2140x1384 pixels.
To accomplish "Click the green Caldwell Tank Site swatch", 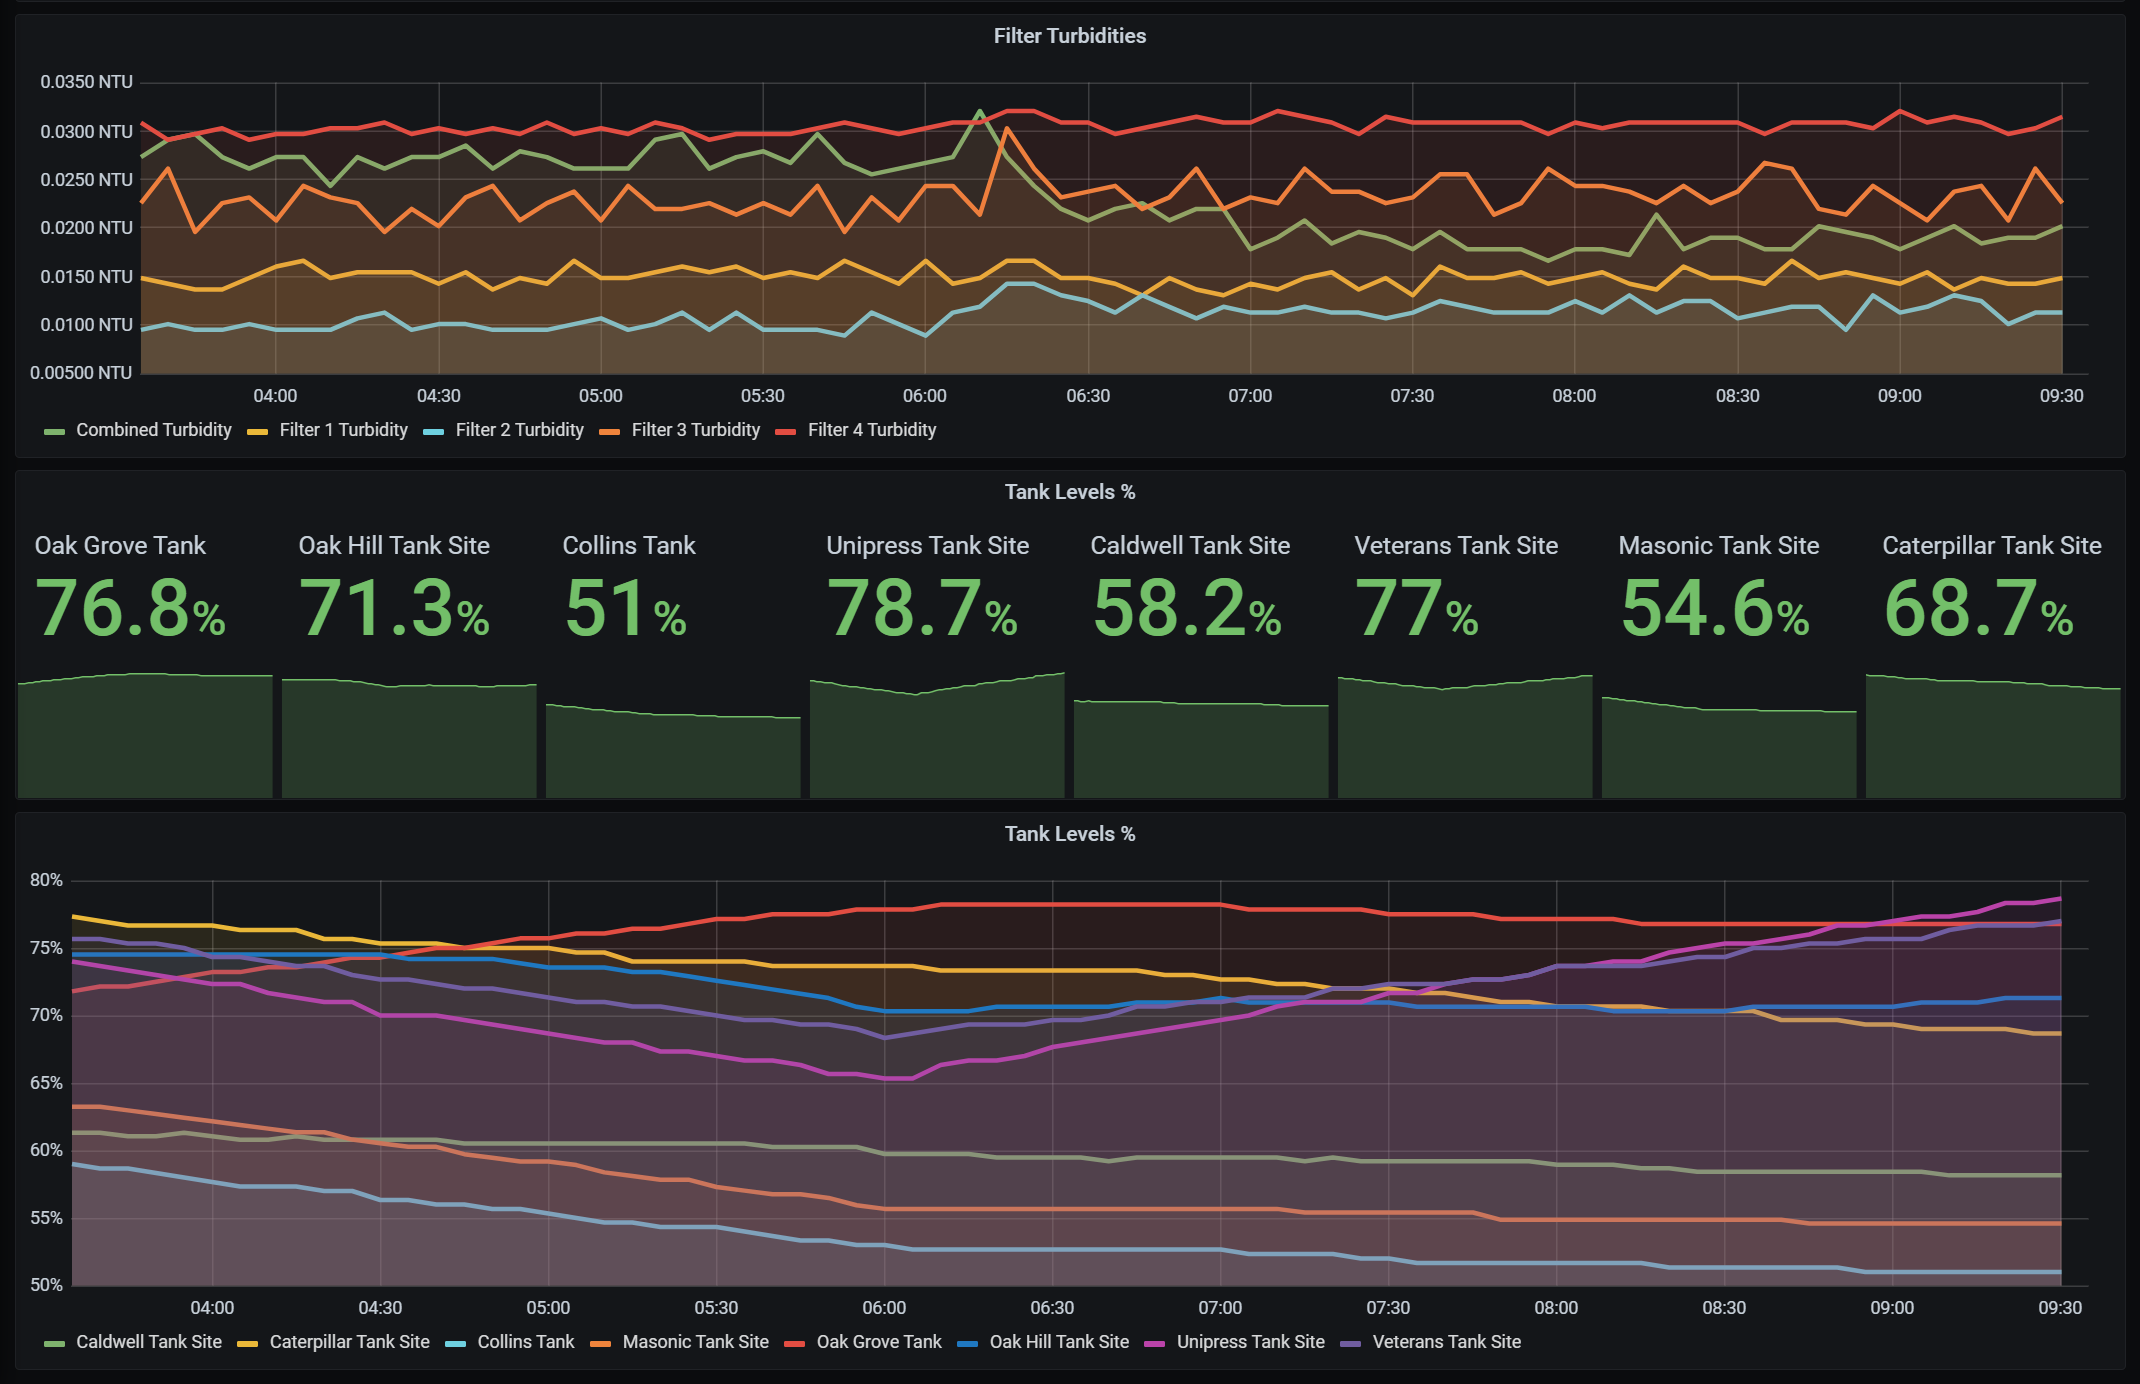I will point(55,1344).
